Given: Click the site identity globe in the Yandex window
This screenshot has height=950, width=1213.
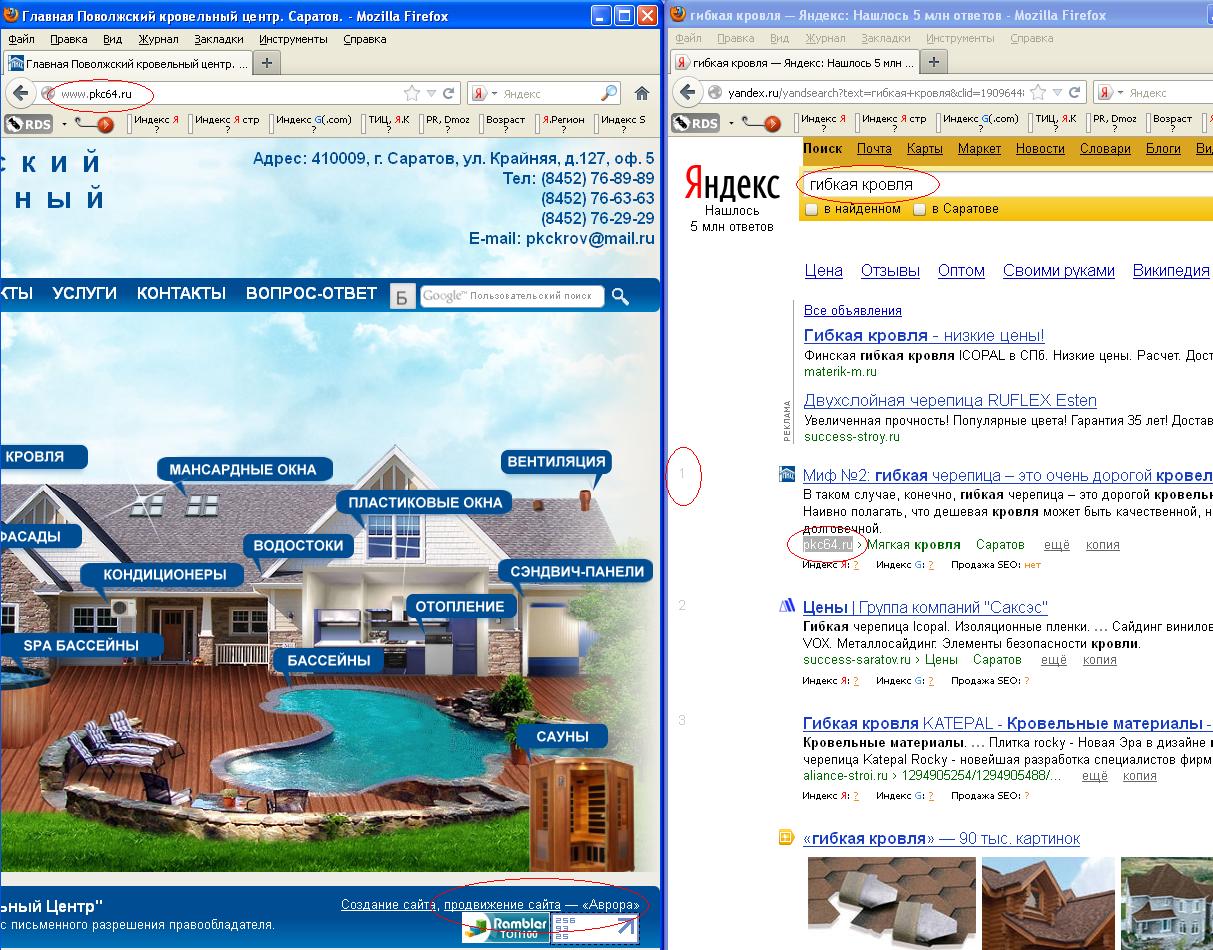Looking at the screenshot, I should [714, 93].
